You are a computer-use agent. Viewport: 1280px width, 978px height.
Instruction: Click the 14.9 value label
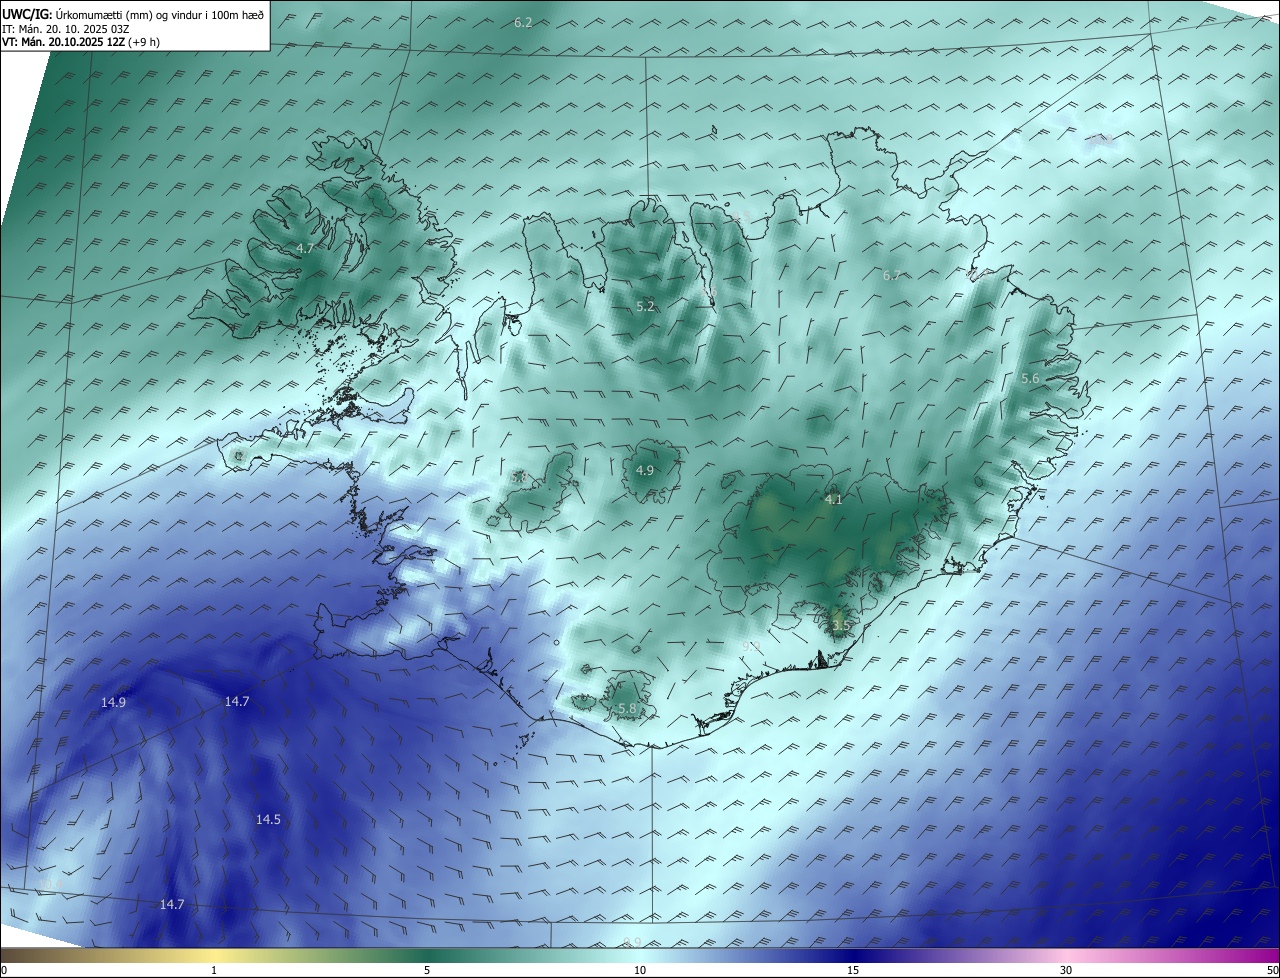click(x=113, y=703)
